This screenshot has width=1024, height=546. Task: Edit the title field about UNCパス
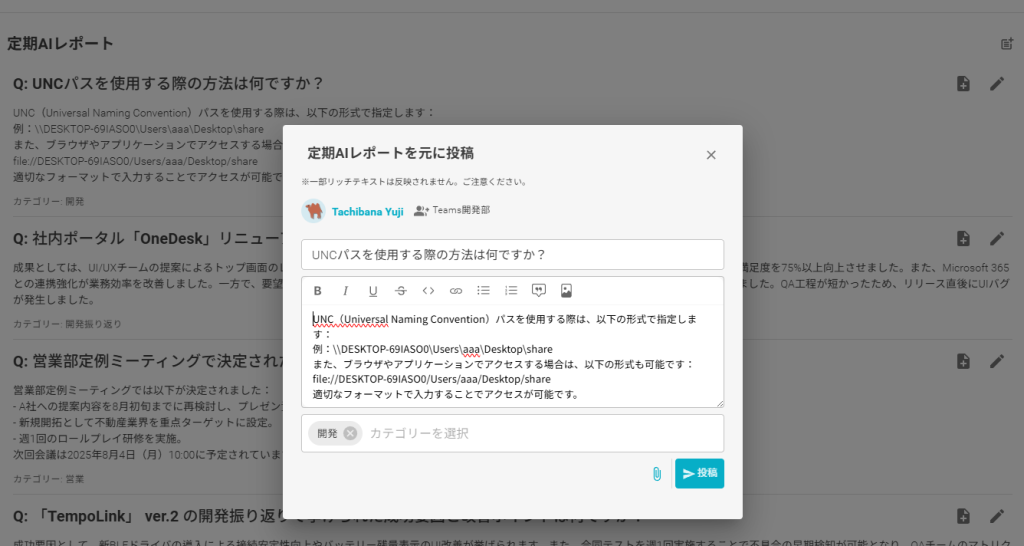[x=513, y=255]
